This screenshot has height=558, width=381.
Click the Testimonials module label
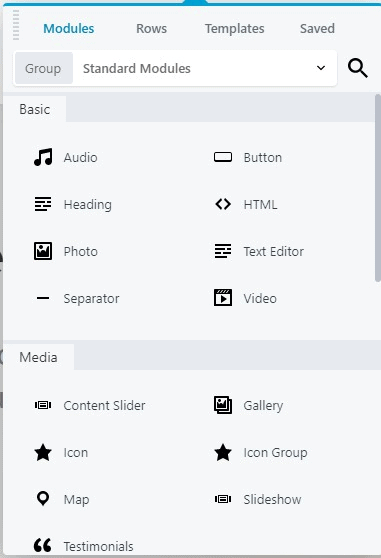point(98,546)
